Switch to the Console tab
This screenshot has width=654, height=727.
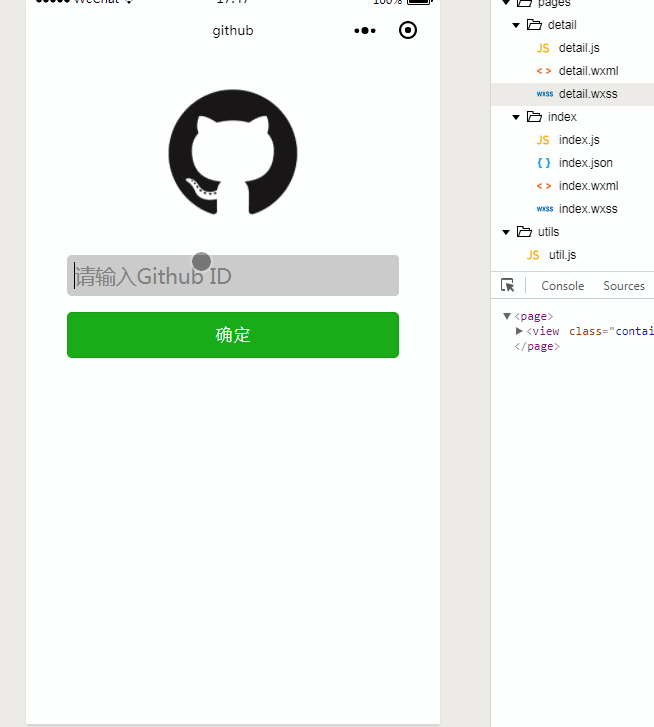pyautogui.click(x=562, y=286)
